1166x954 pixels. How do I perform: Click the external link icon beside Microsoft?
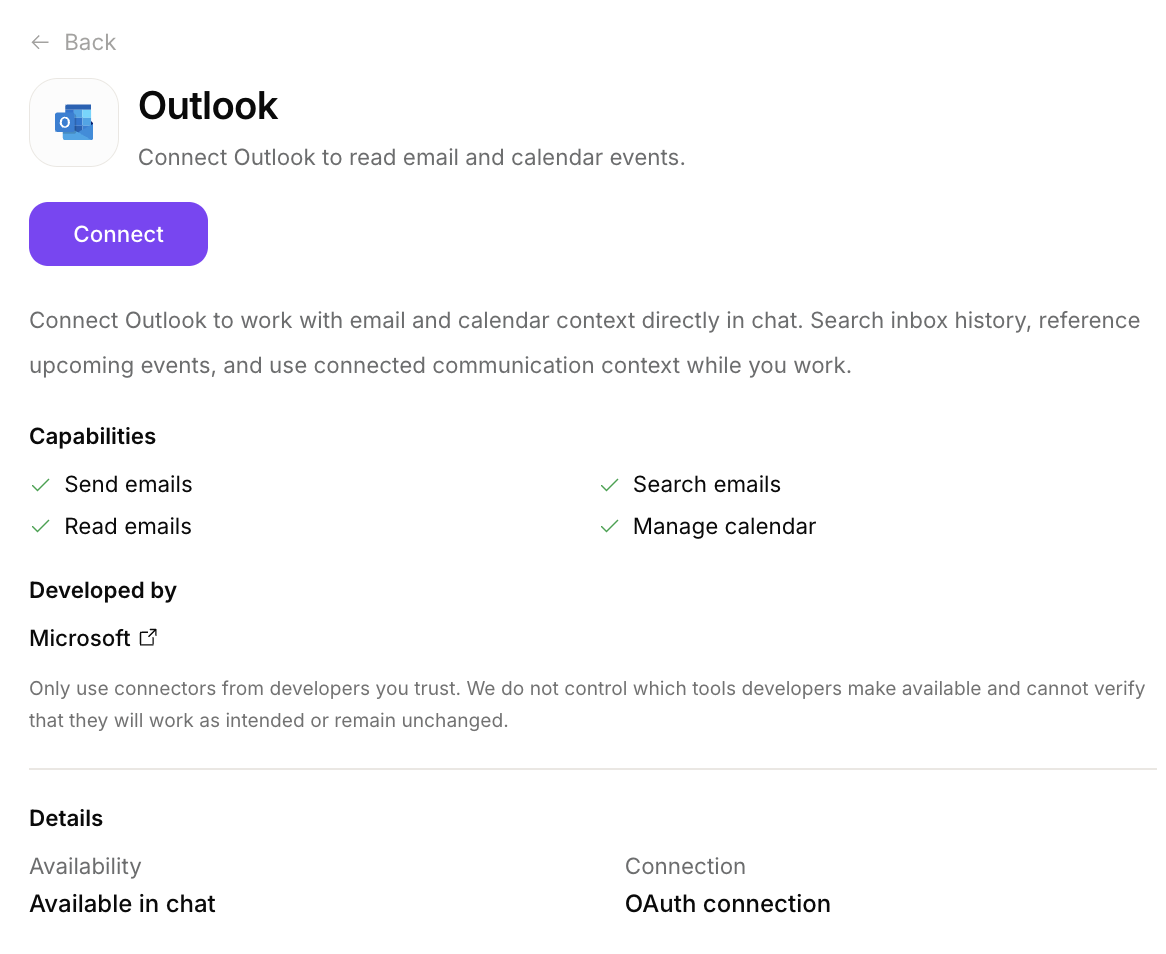tap(148, 637)
